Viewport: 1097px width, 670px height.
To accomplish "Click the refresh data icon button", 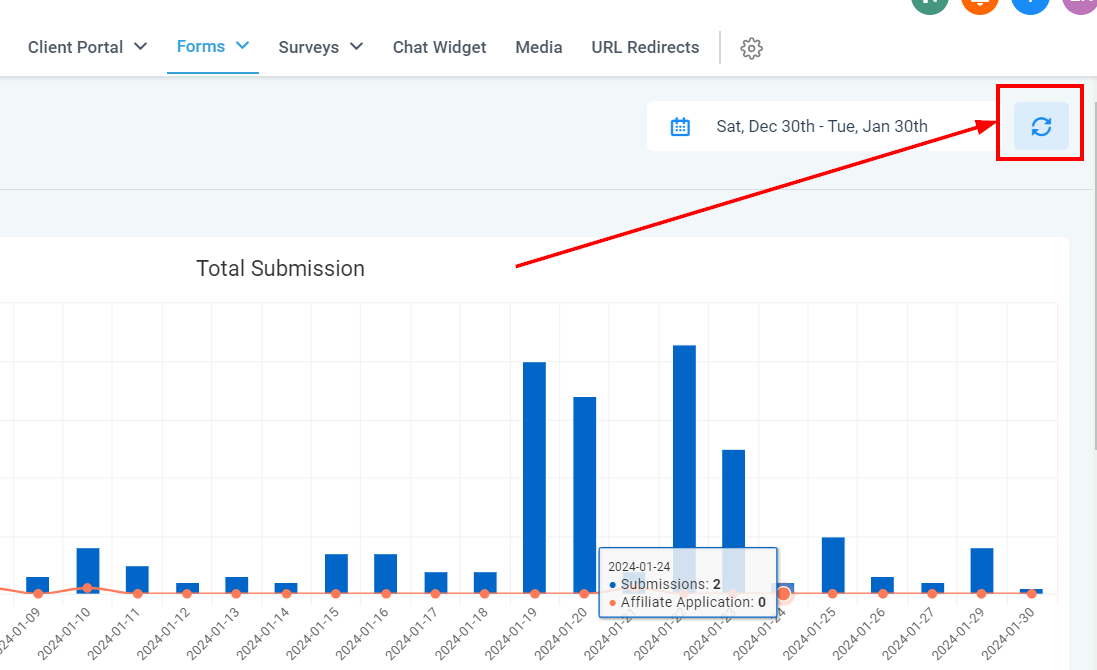I will click(1041, 127).
